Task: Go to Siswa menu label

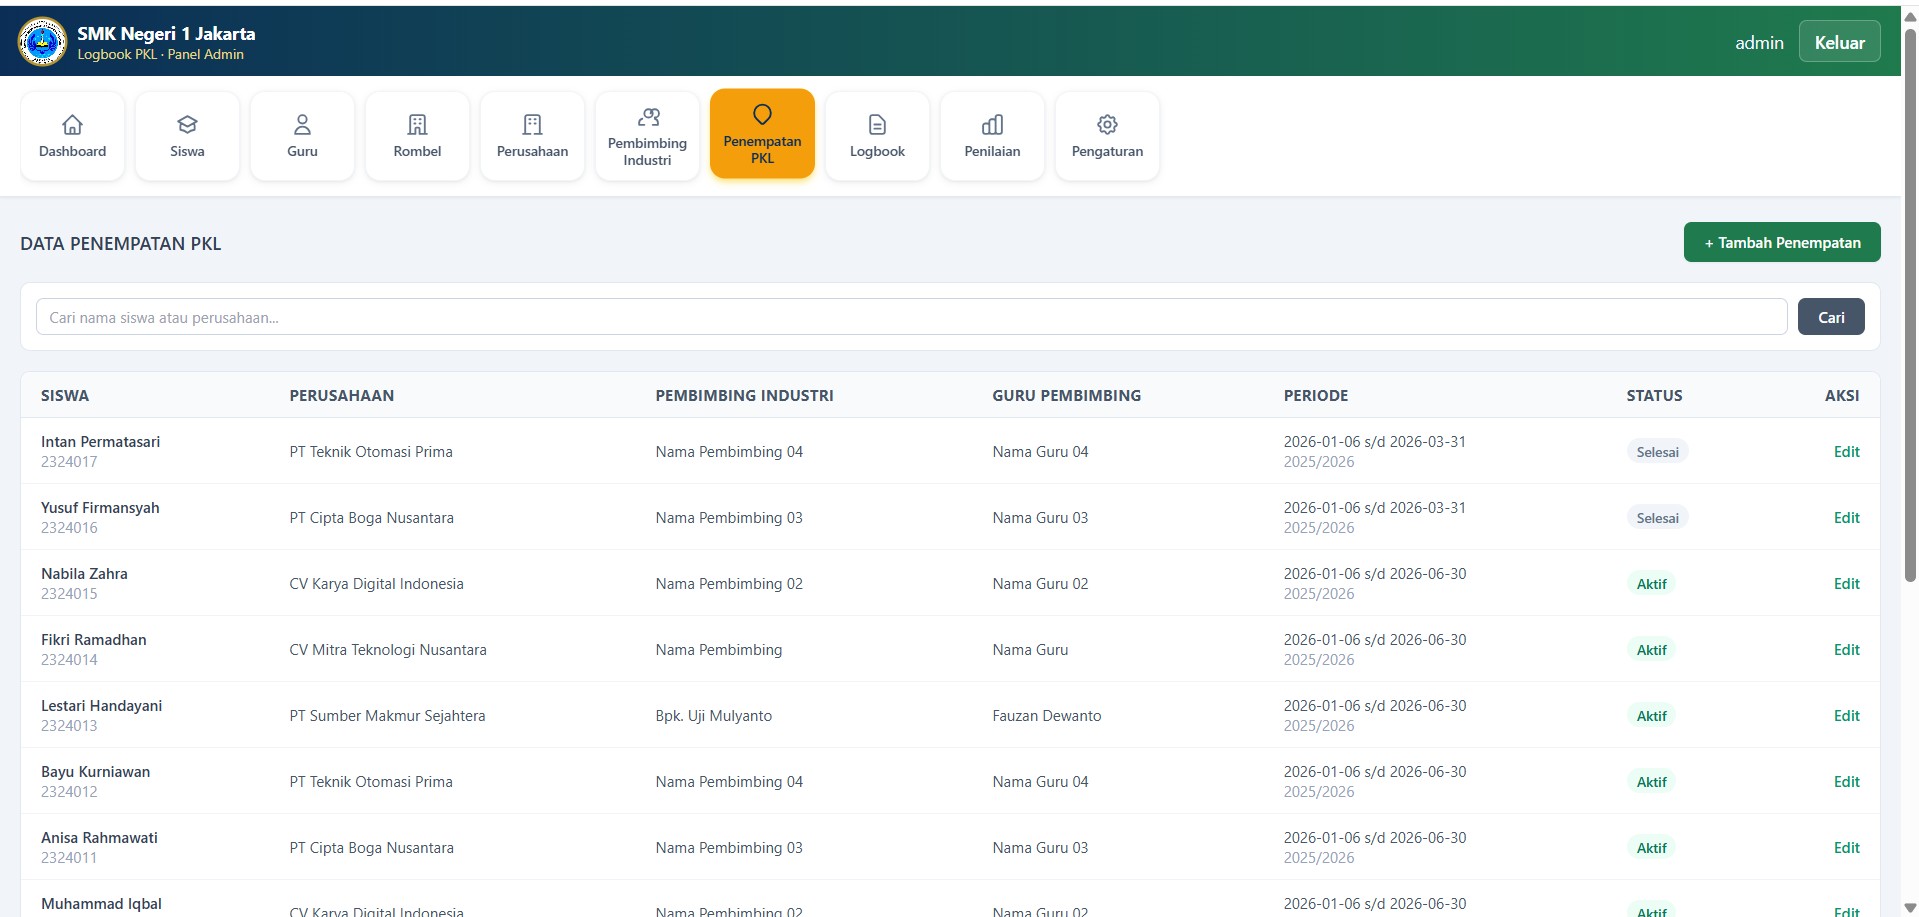Action: click(187, 151)
